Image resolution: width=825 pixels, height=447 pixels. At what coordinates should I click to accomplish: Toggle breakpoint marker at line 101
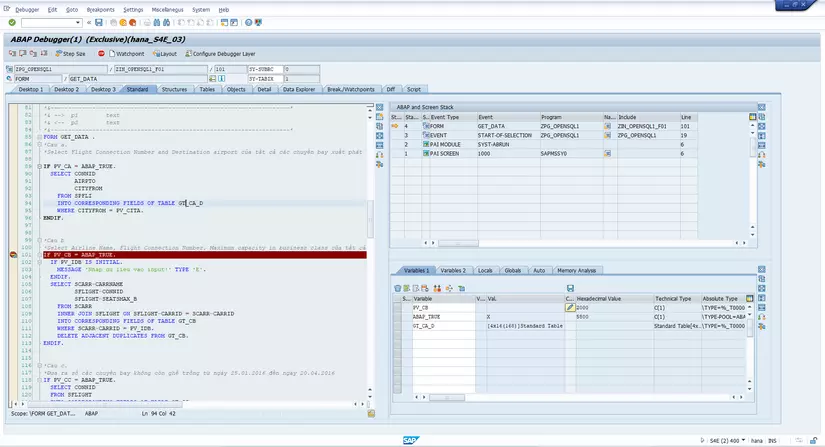coord(13,255)
